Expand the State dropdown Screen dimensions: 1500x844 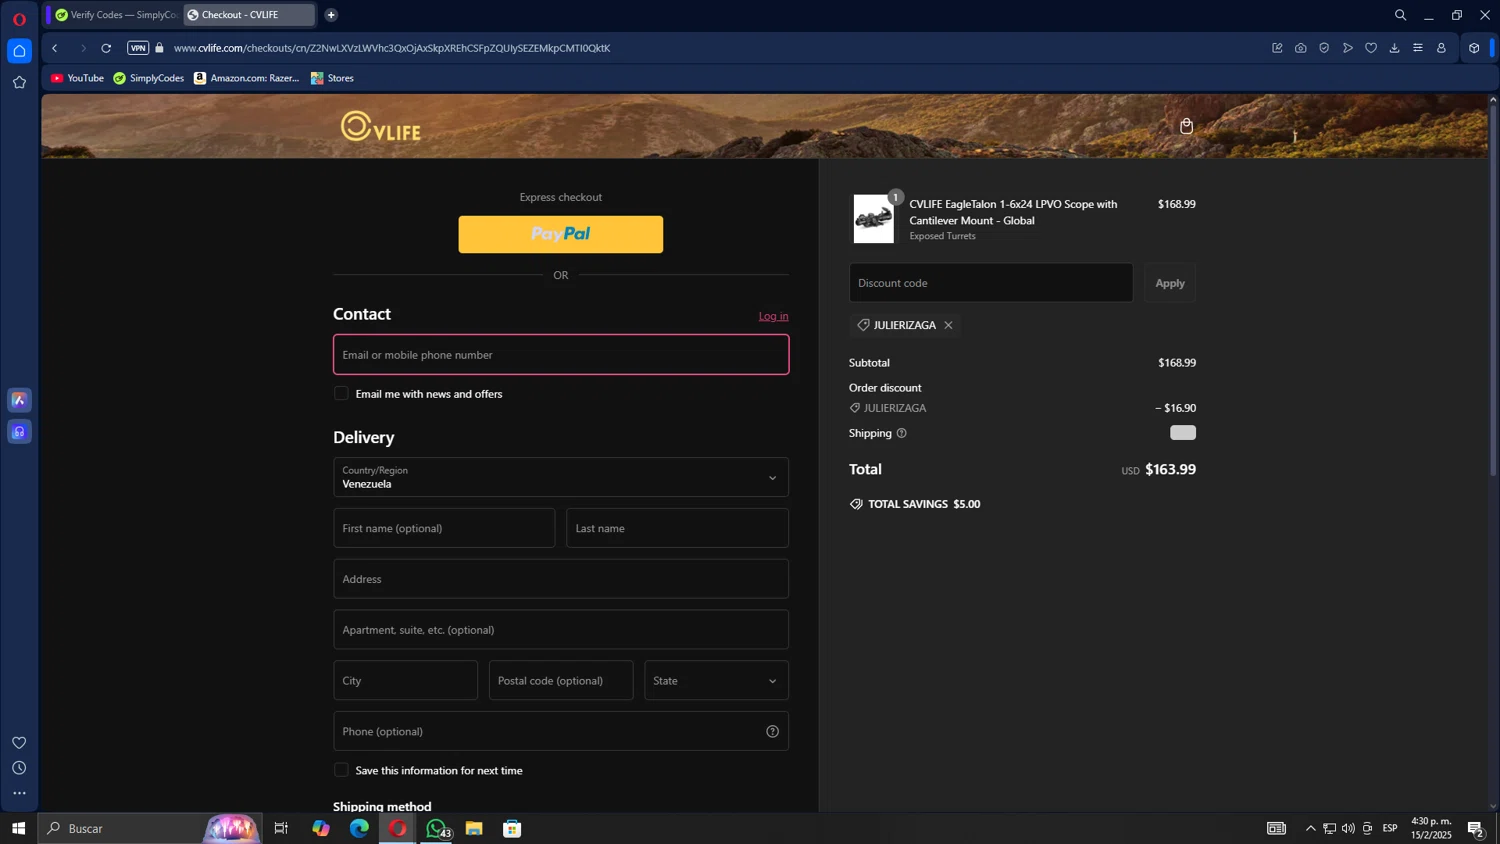click(x=716, y=680)
